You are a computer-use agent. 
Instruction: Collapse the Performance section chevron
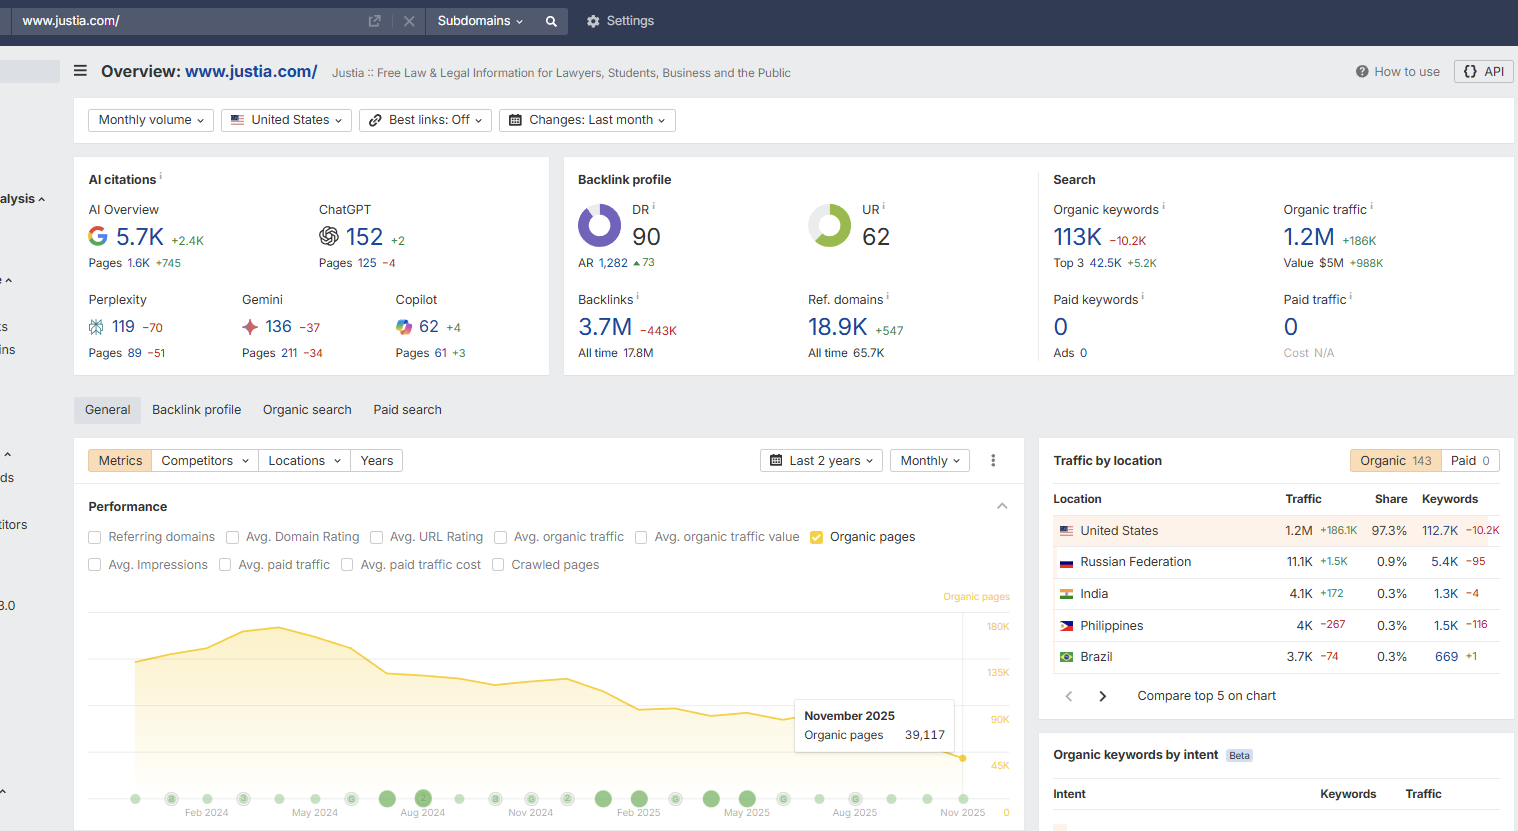pos(1002,507)
